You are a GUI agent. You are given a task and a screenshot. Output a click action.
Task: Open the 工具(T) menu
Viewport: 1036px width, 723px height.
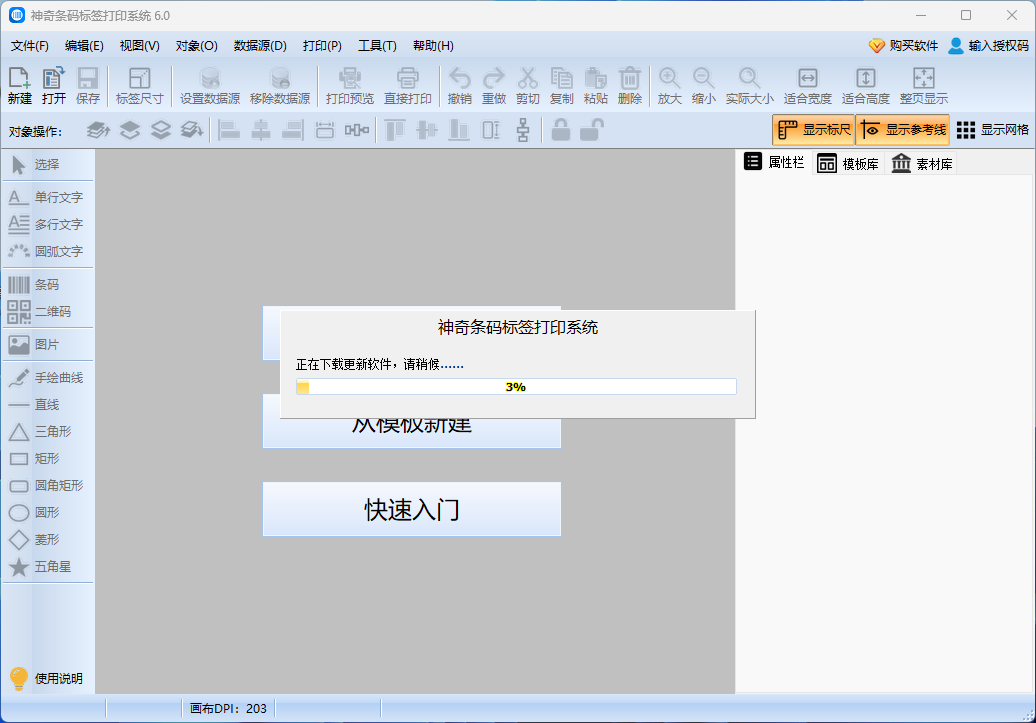point(377,46)
